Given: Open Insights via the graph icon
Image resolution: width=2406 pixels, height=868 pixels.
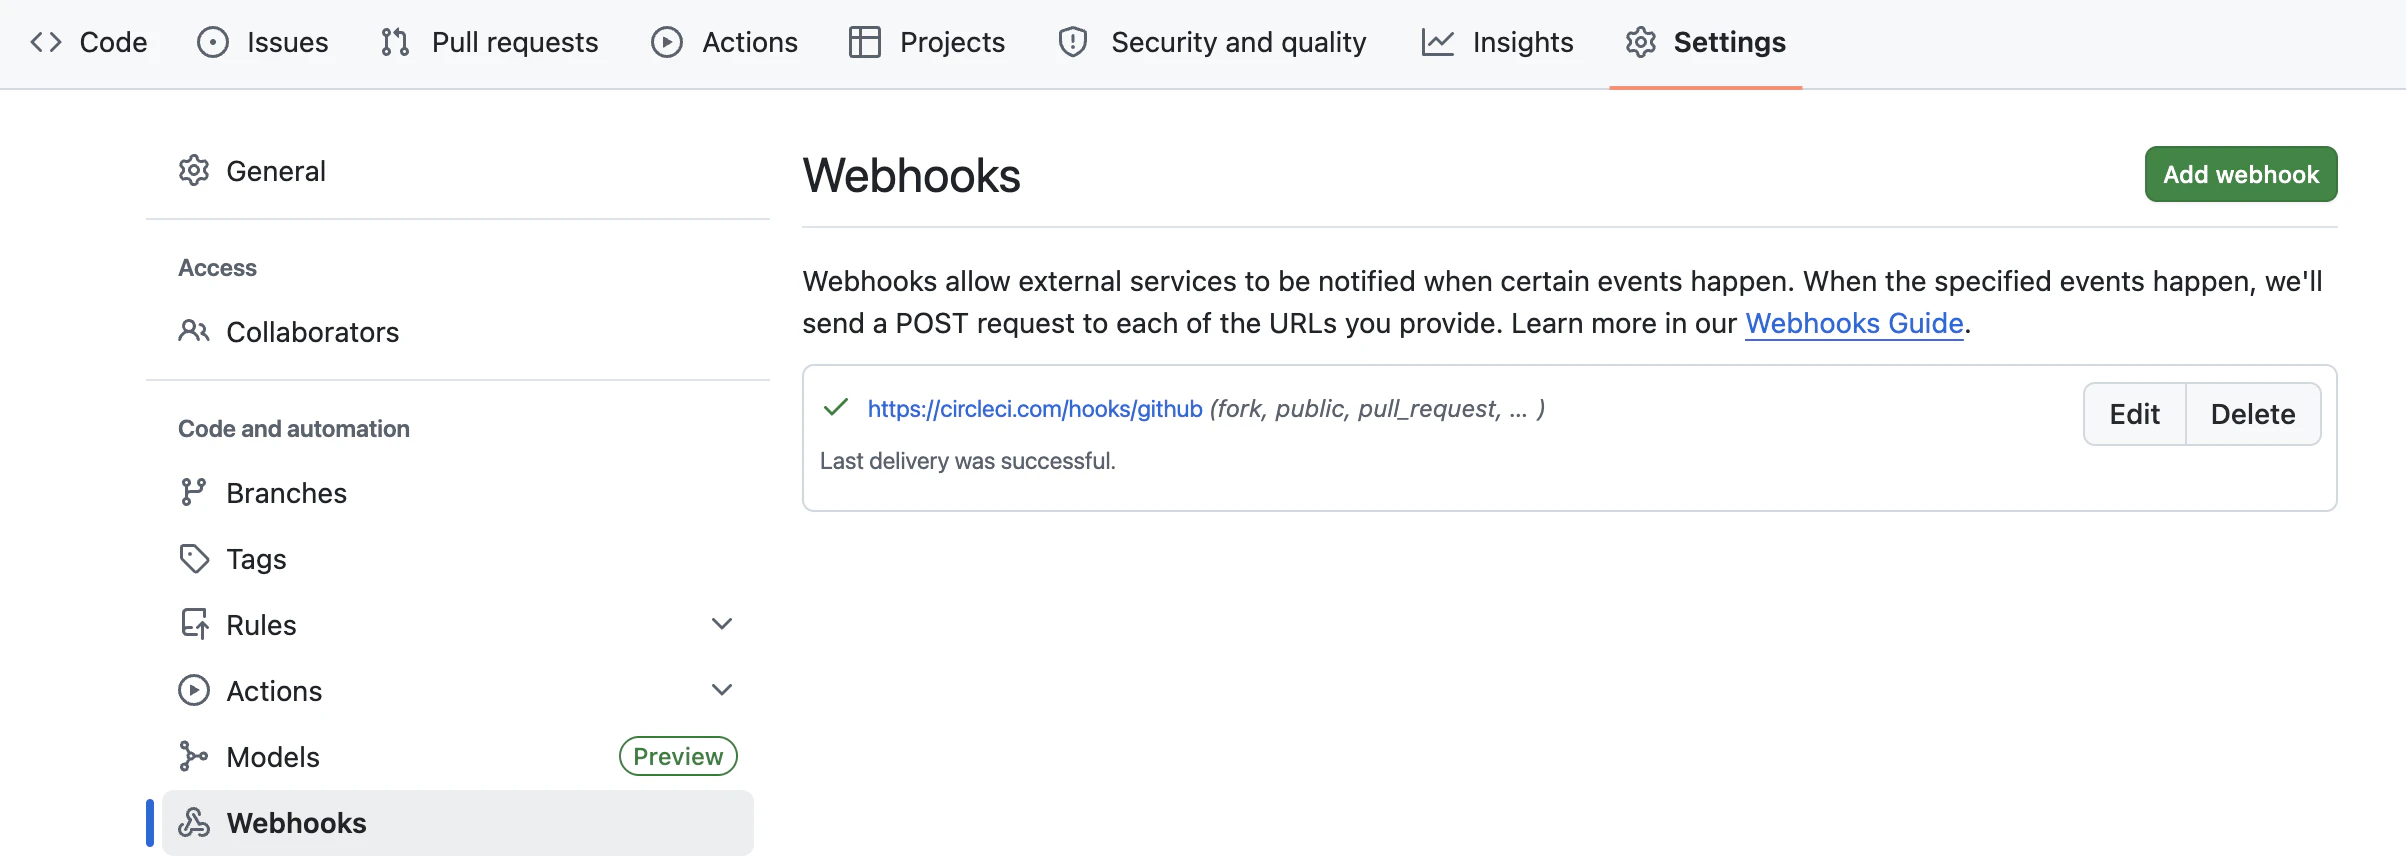Looking at the screenshot, I should (x=1437, y=42).
